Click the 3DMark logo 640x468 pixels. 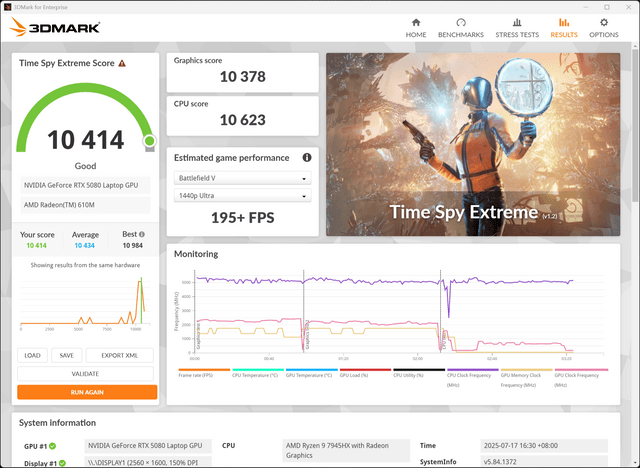pos(55,27)
